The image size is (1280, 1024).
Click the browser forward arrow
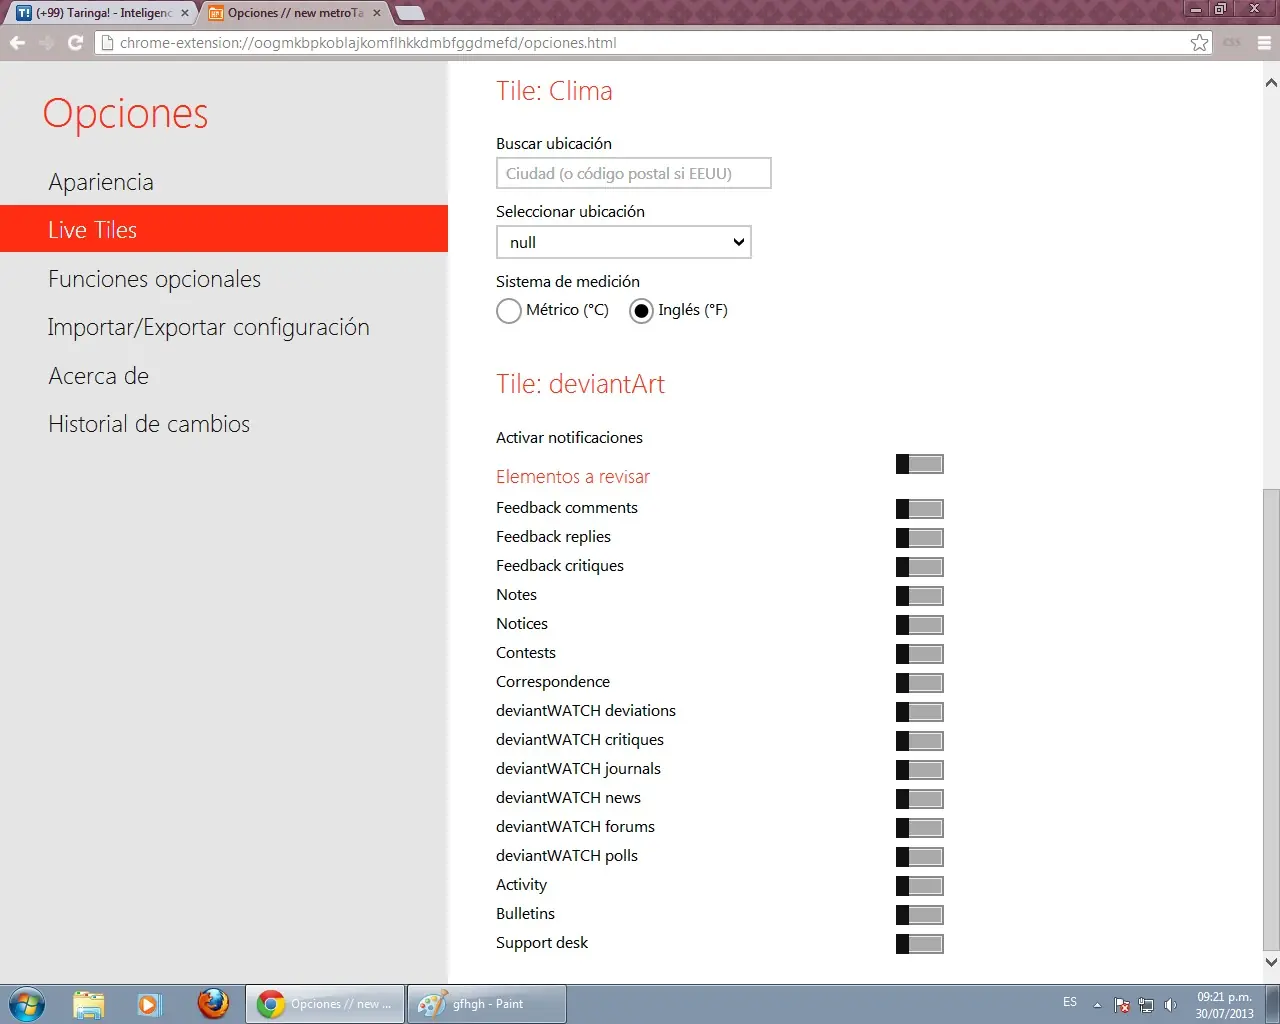tap(46, 42)
